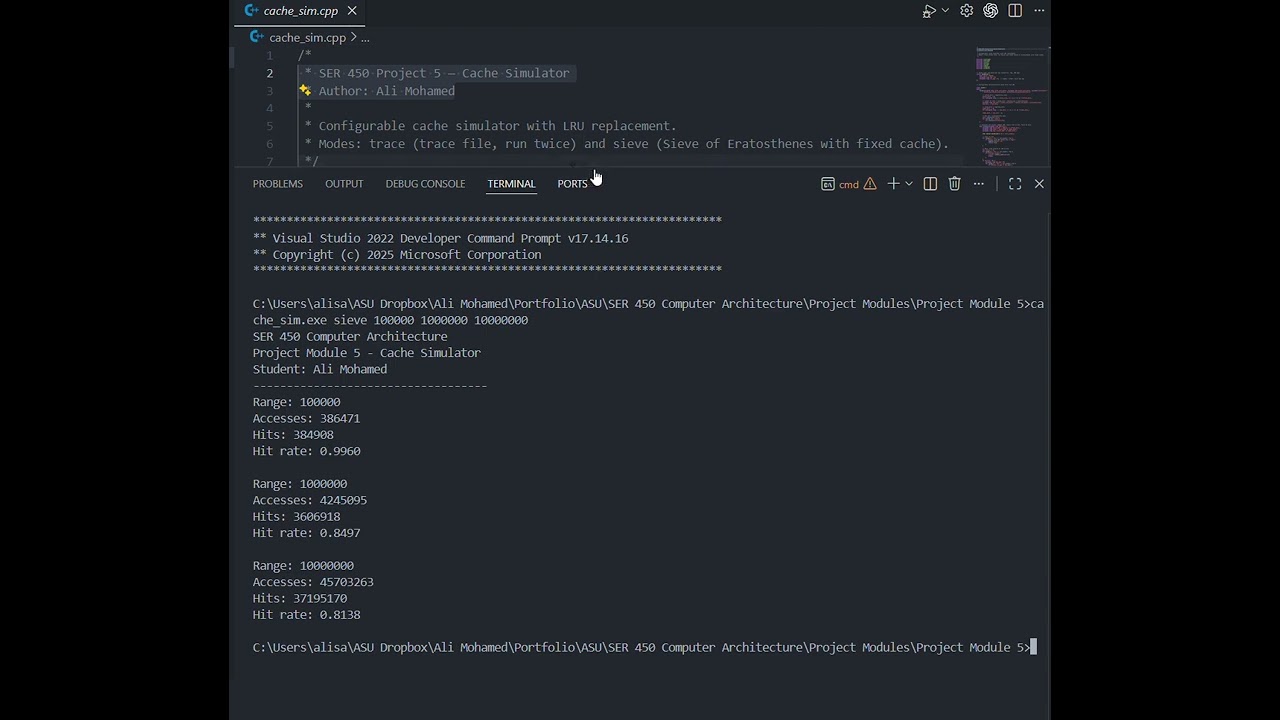
Task: Click the Debug C/C++ File run icon
Action: [x=929, y=11]
